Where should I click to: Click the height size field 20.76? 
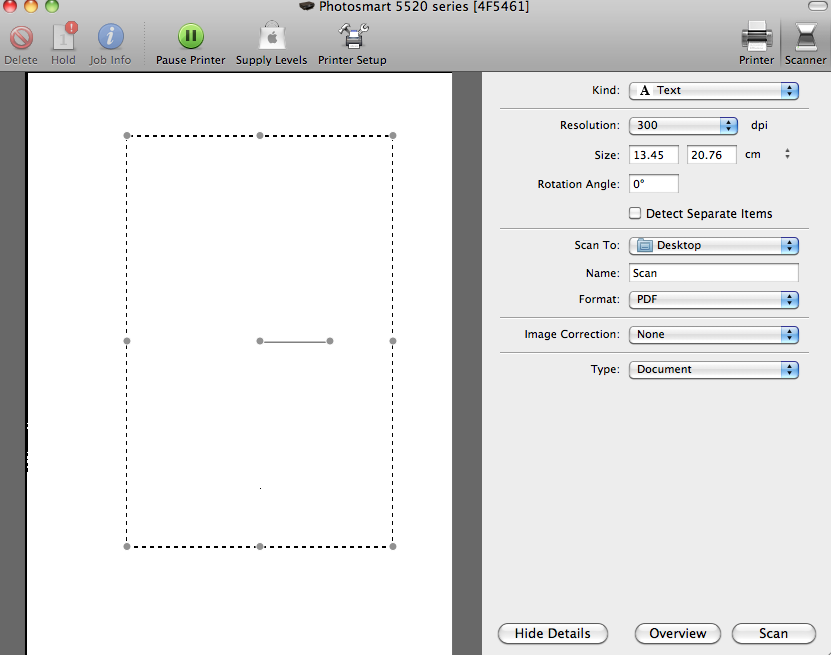[711, 155]
